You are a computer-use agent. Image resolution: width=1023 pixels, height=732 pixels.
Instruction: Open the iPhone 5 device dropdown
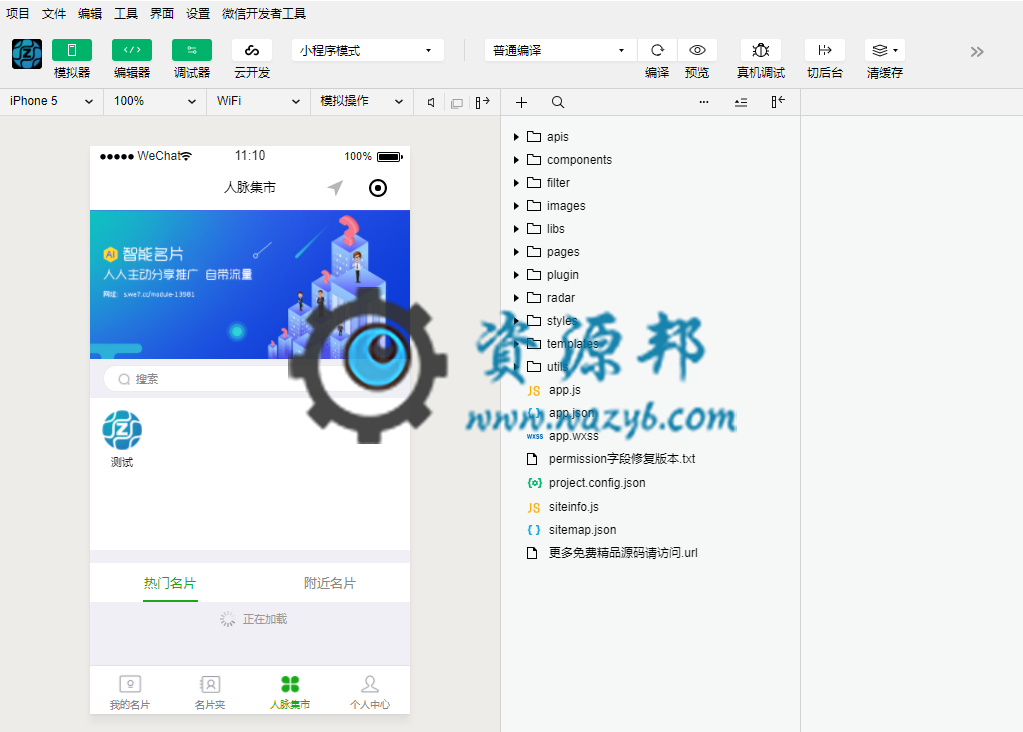click(x=52, y=101)
